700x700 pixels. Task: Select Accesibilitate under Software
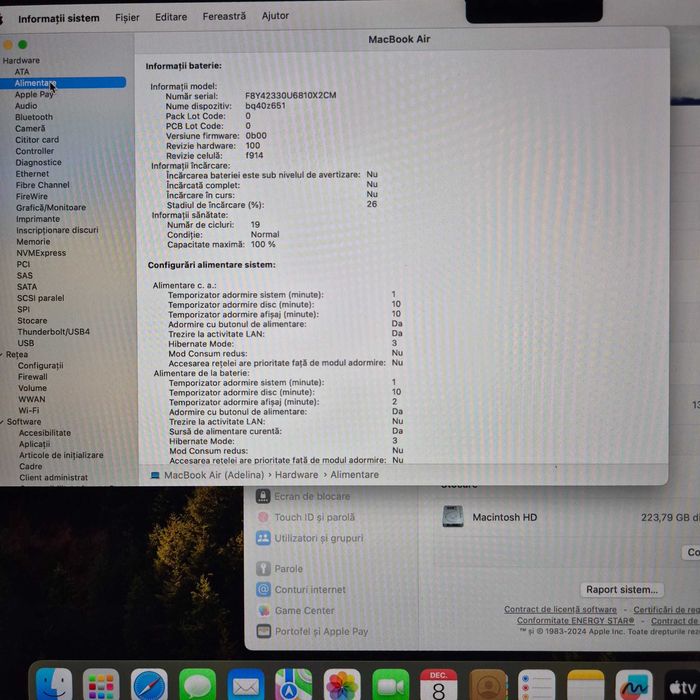pyautogui.click(x=45, y=433)
